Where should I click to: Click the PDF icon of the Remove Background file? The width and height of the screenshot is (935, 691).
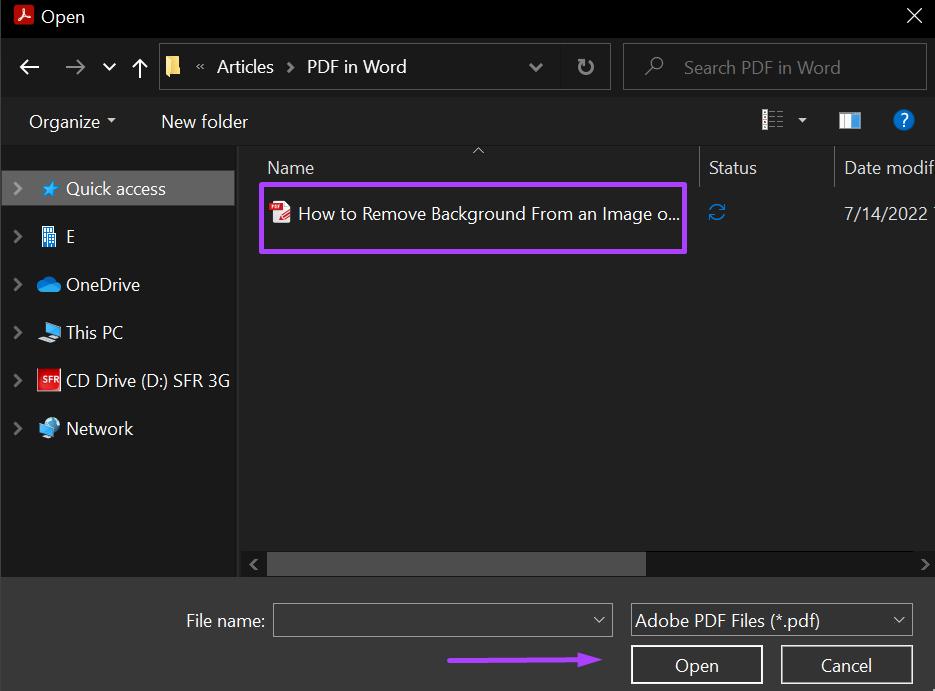tap(280, 213)
